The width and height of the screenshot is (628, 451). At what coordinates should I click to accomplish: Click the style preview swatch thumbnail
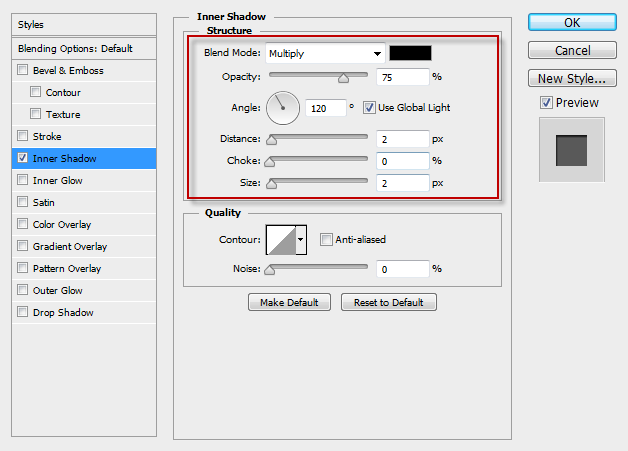pos(572,150)
